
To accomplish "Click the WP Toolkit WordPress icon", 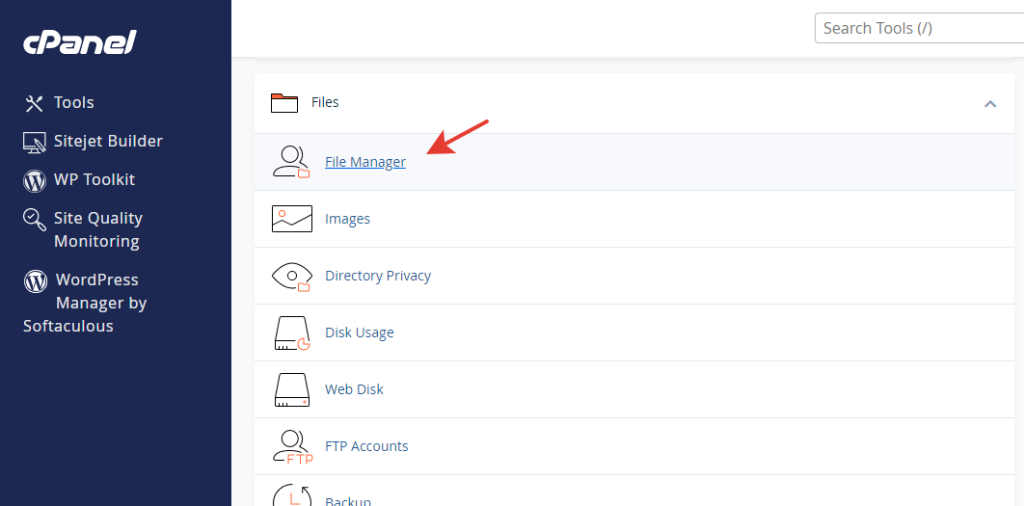I will 34,180.
